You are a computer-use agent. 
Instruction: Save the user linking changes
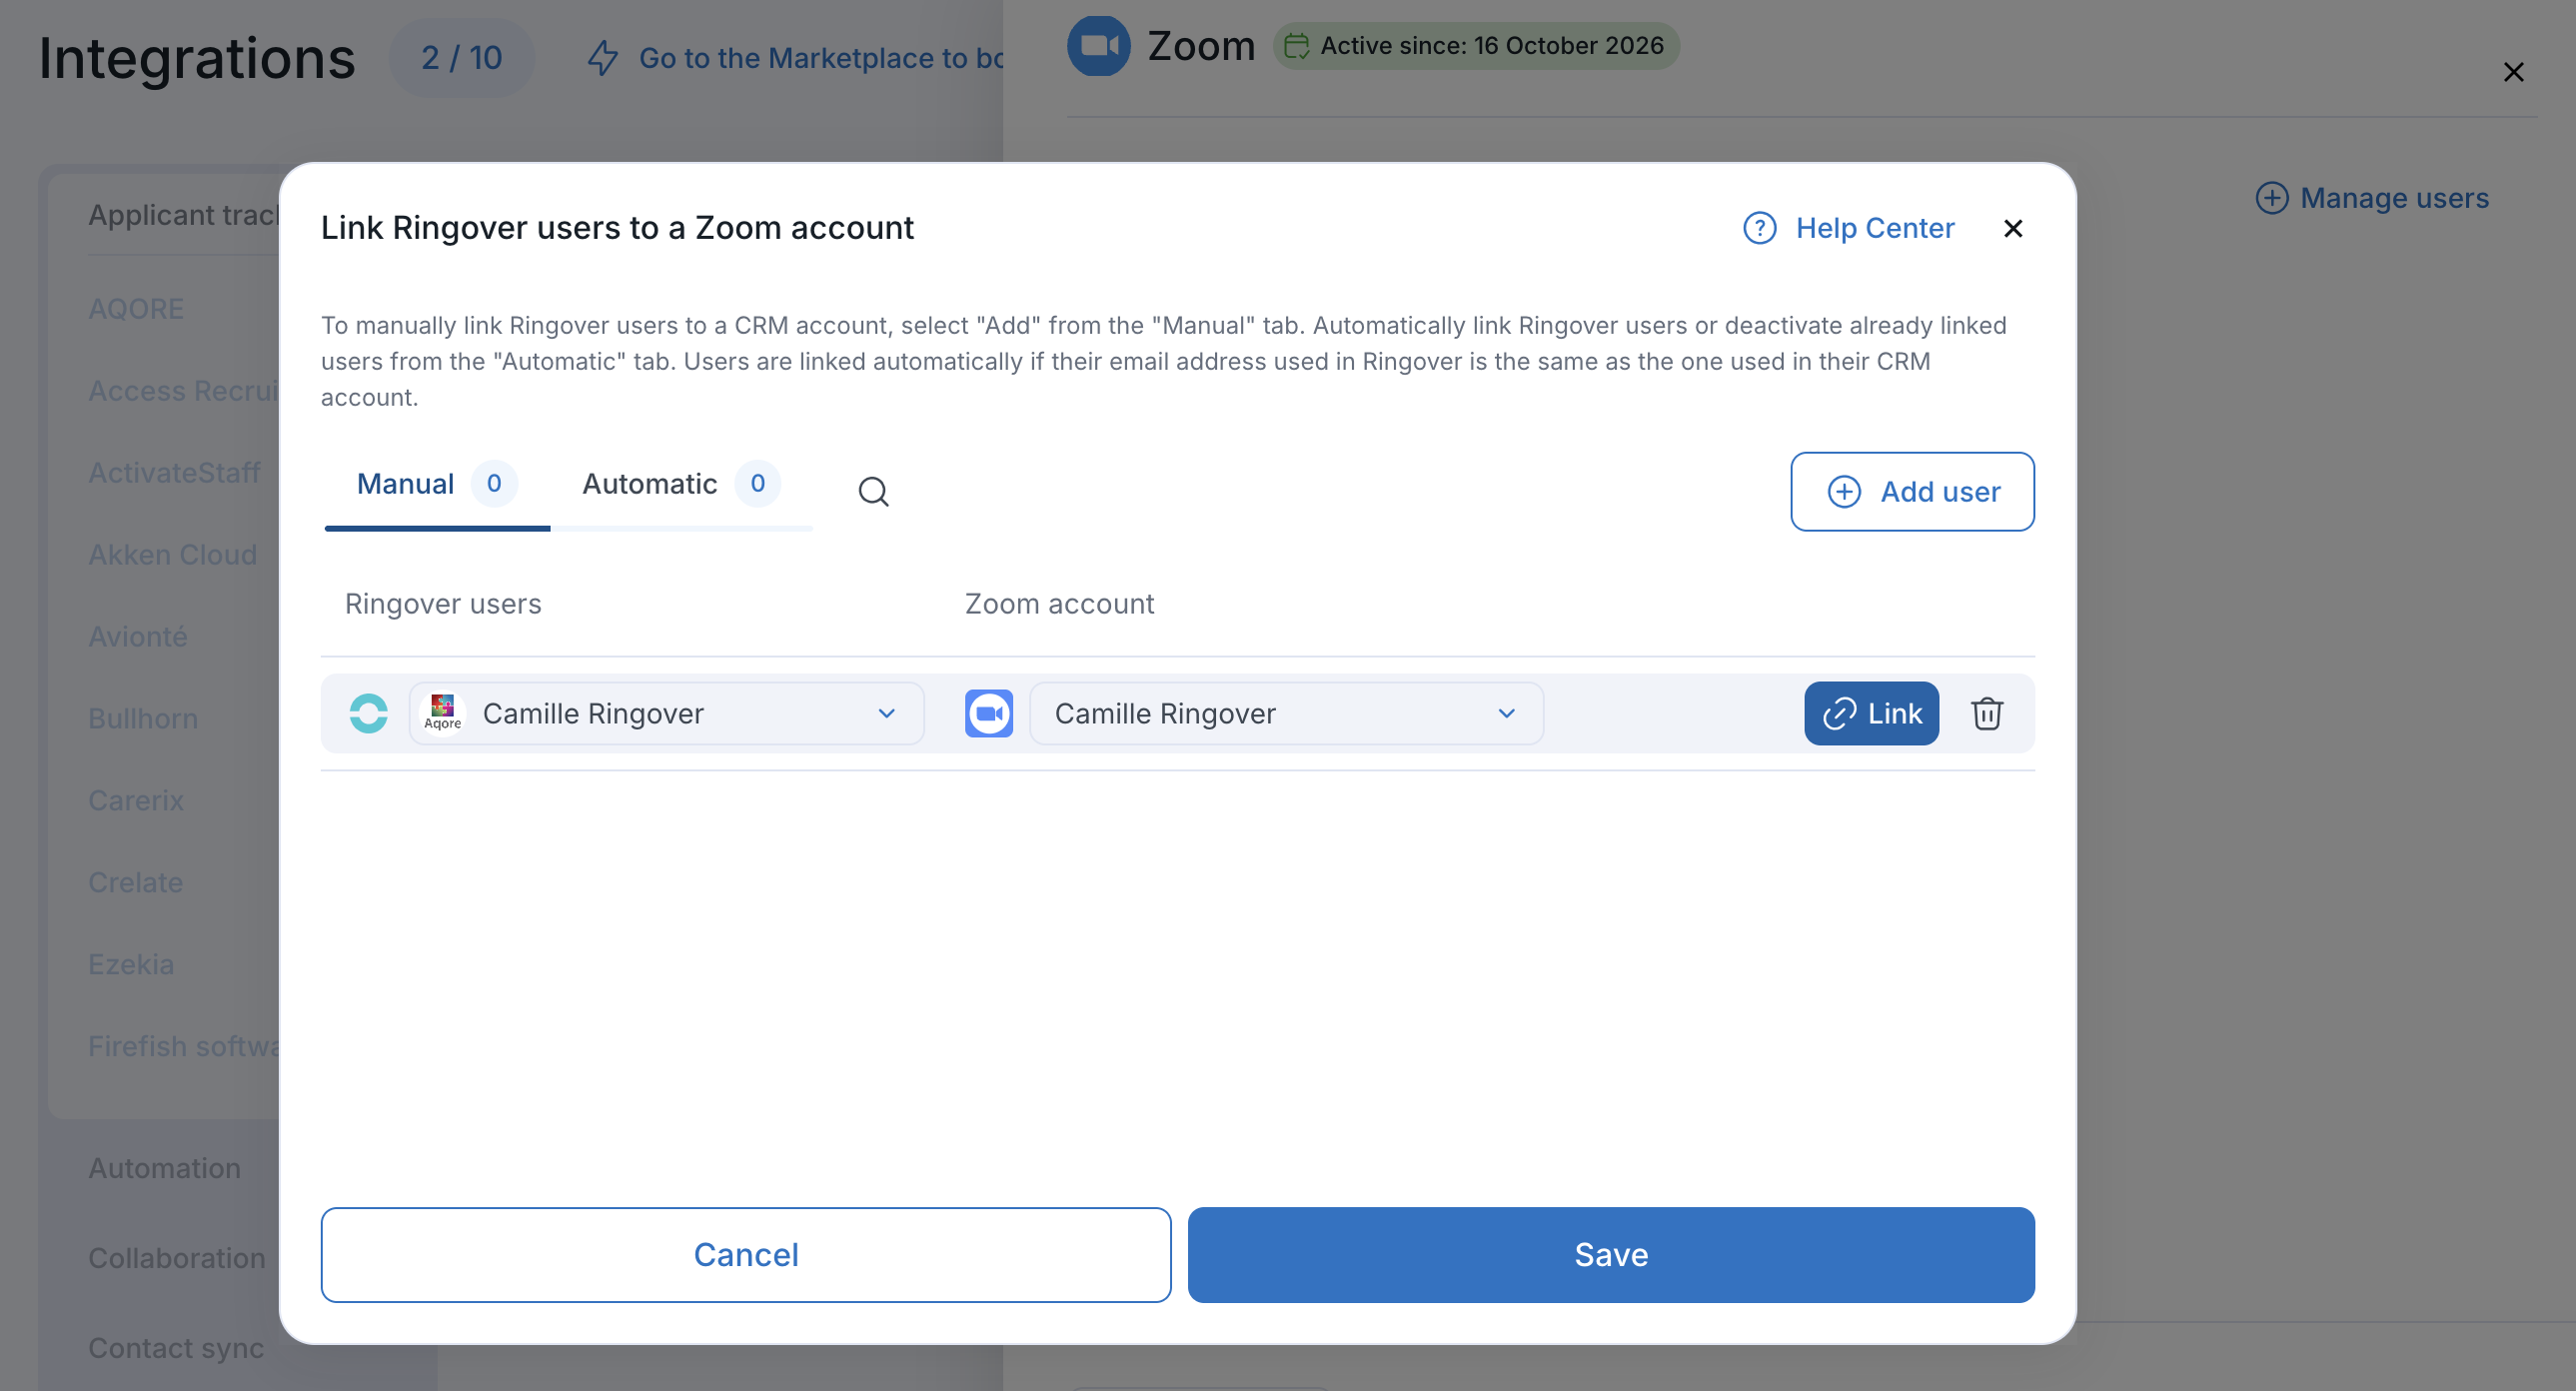1610,1254
